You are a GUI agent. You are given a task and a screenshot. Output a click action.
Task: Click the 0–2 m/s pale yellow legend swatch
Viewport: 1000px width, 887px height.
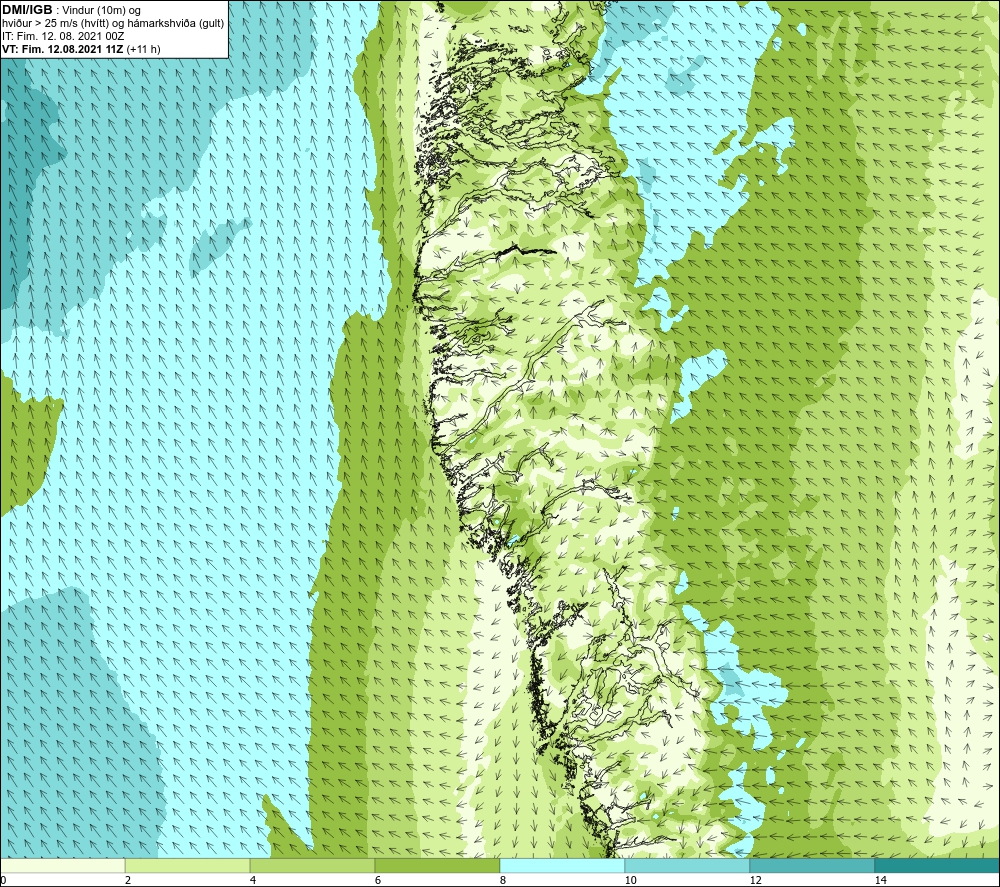coord(62,866)
